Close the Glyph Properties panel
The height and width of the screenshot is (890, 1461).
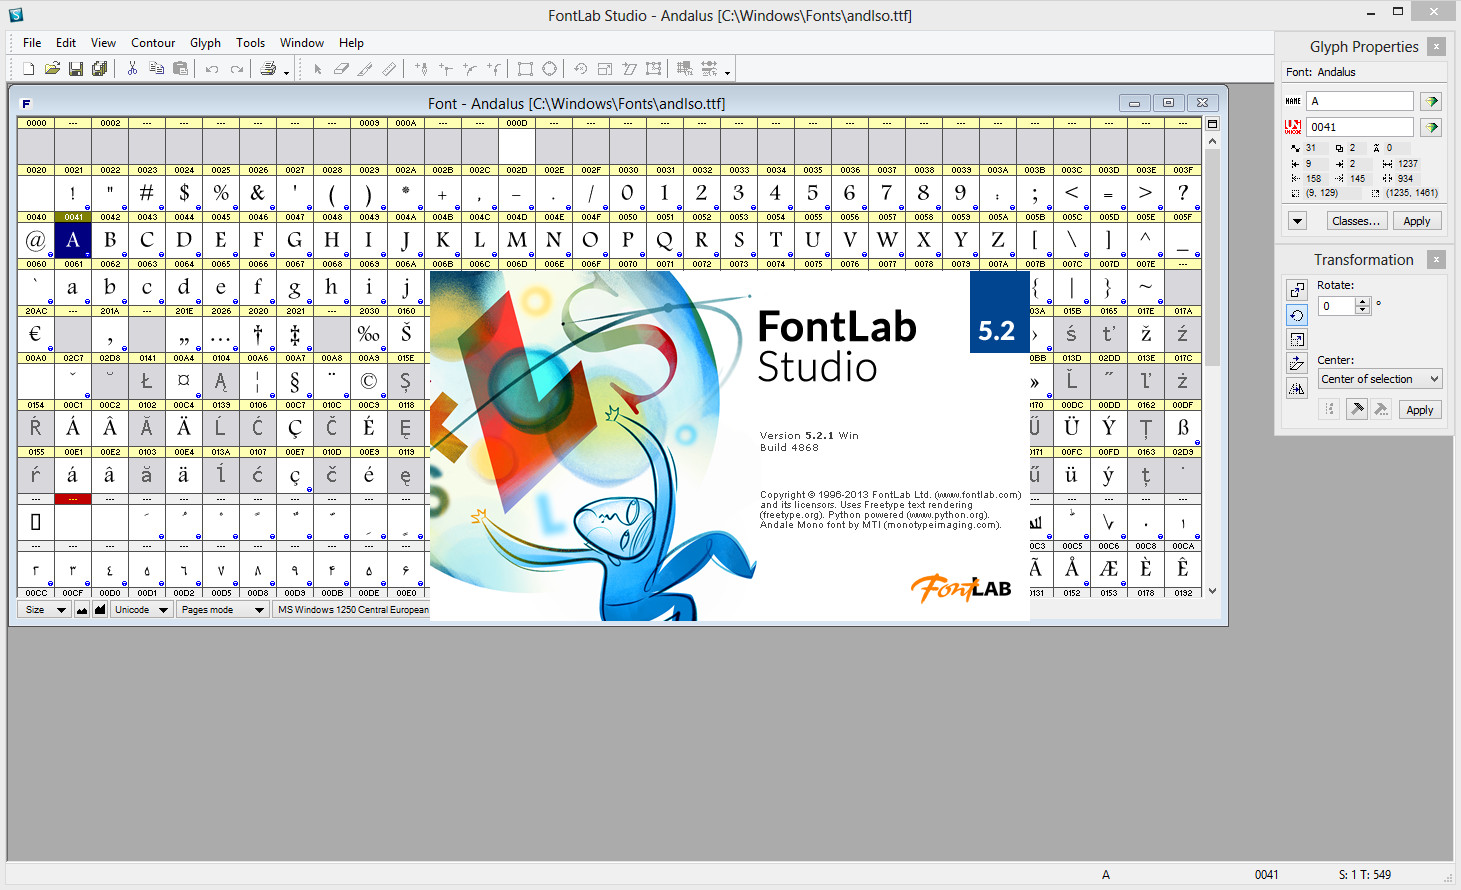tap(1436, 46)
